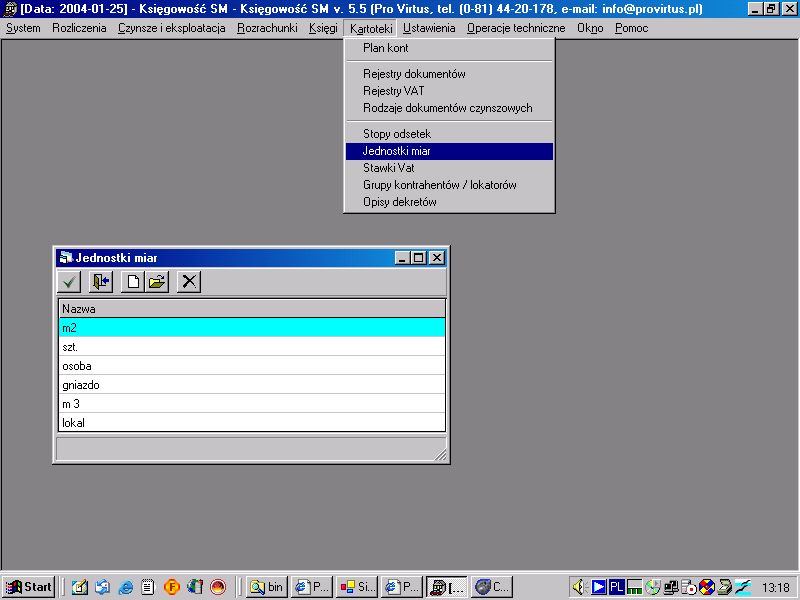This screenshot has height=600, width=800.
Task: Click the notepad icon in quick launch
Action: tap(148, 587)
